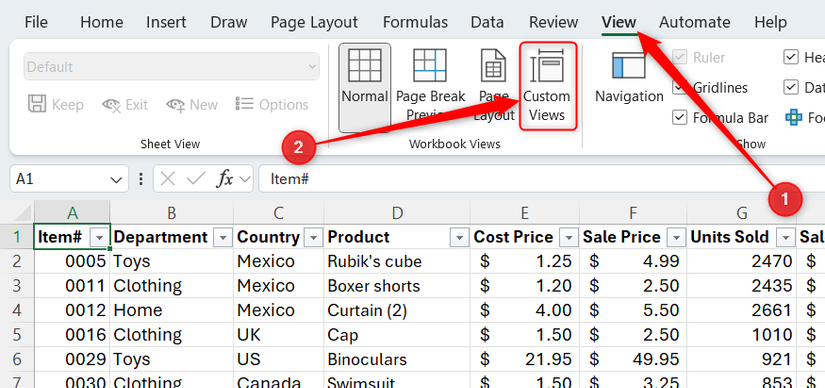
Task: Cancel formula bar entry X icon
Action: (167, 179)
